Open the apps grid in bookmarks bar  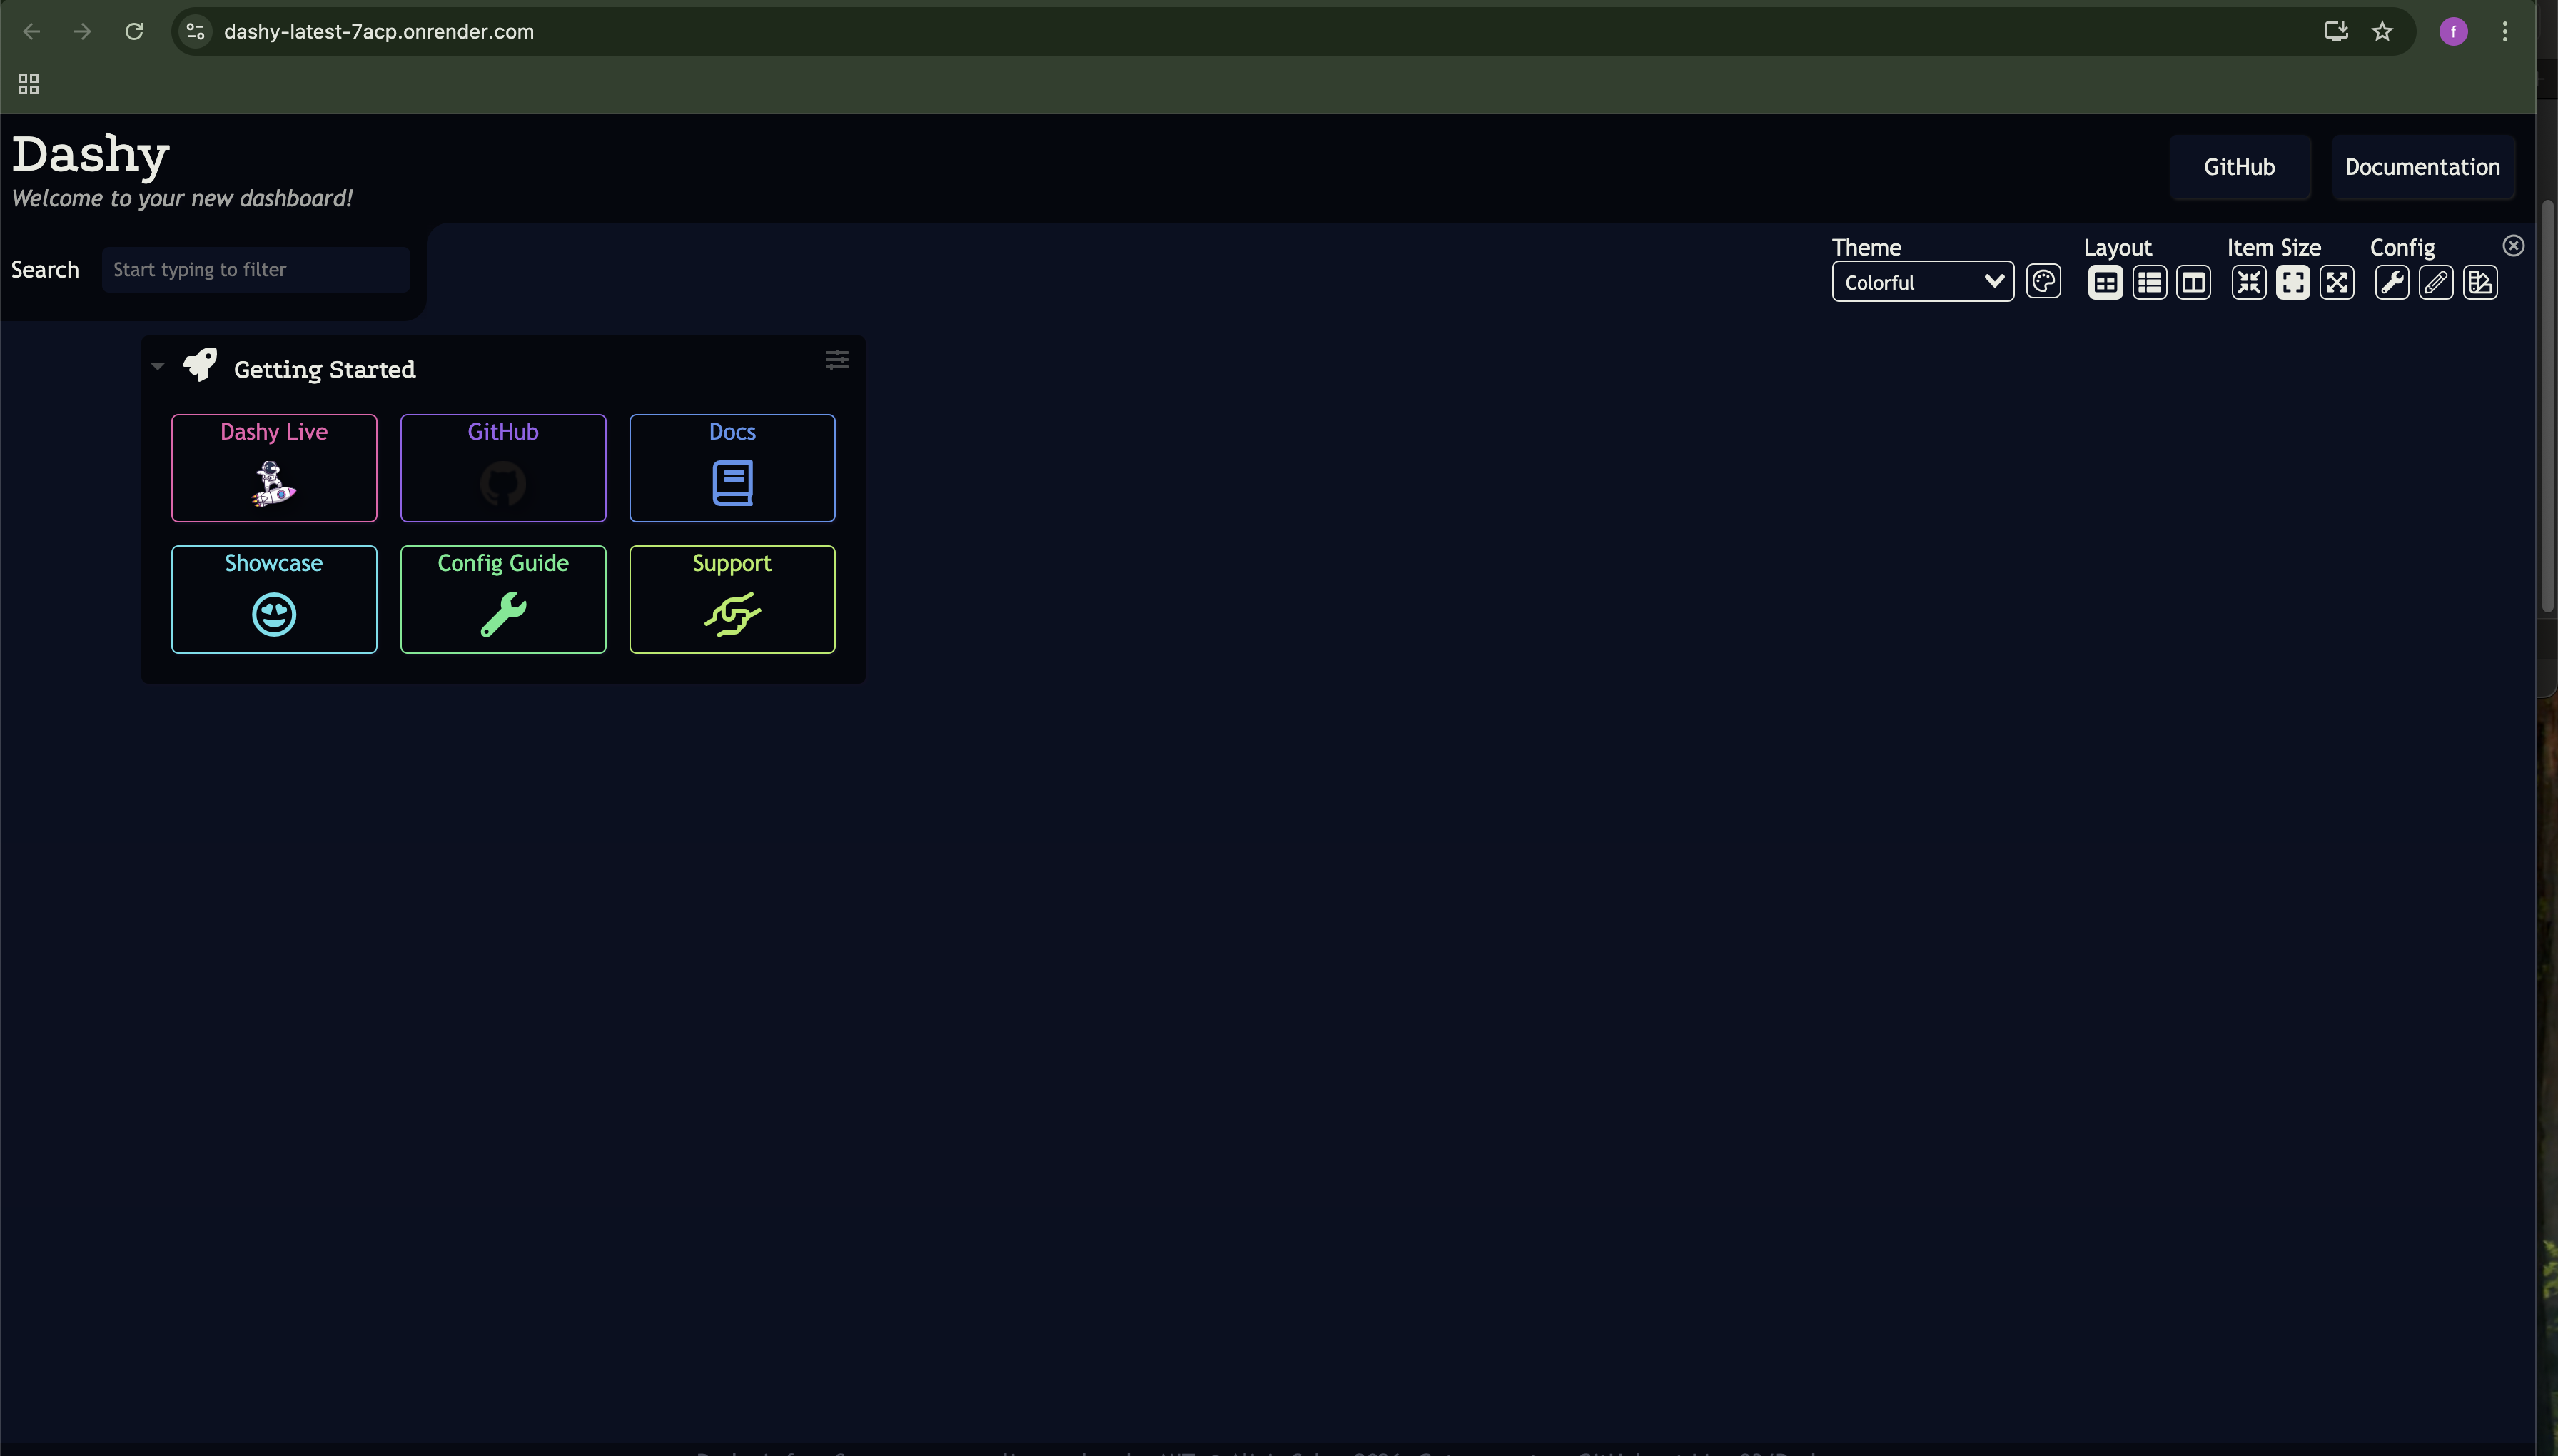(28, 84)
